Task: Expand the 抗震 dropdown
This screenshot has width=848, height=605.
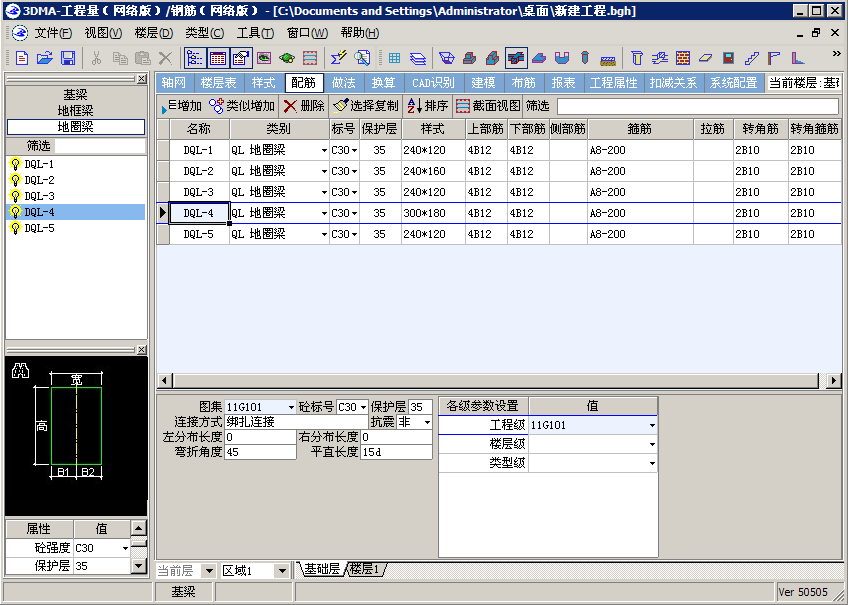Action: point(427,423)
